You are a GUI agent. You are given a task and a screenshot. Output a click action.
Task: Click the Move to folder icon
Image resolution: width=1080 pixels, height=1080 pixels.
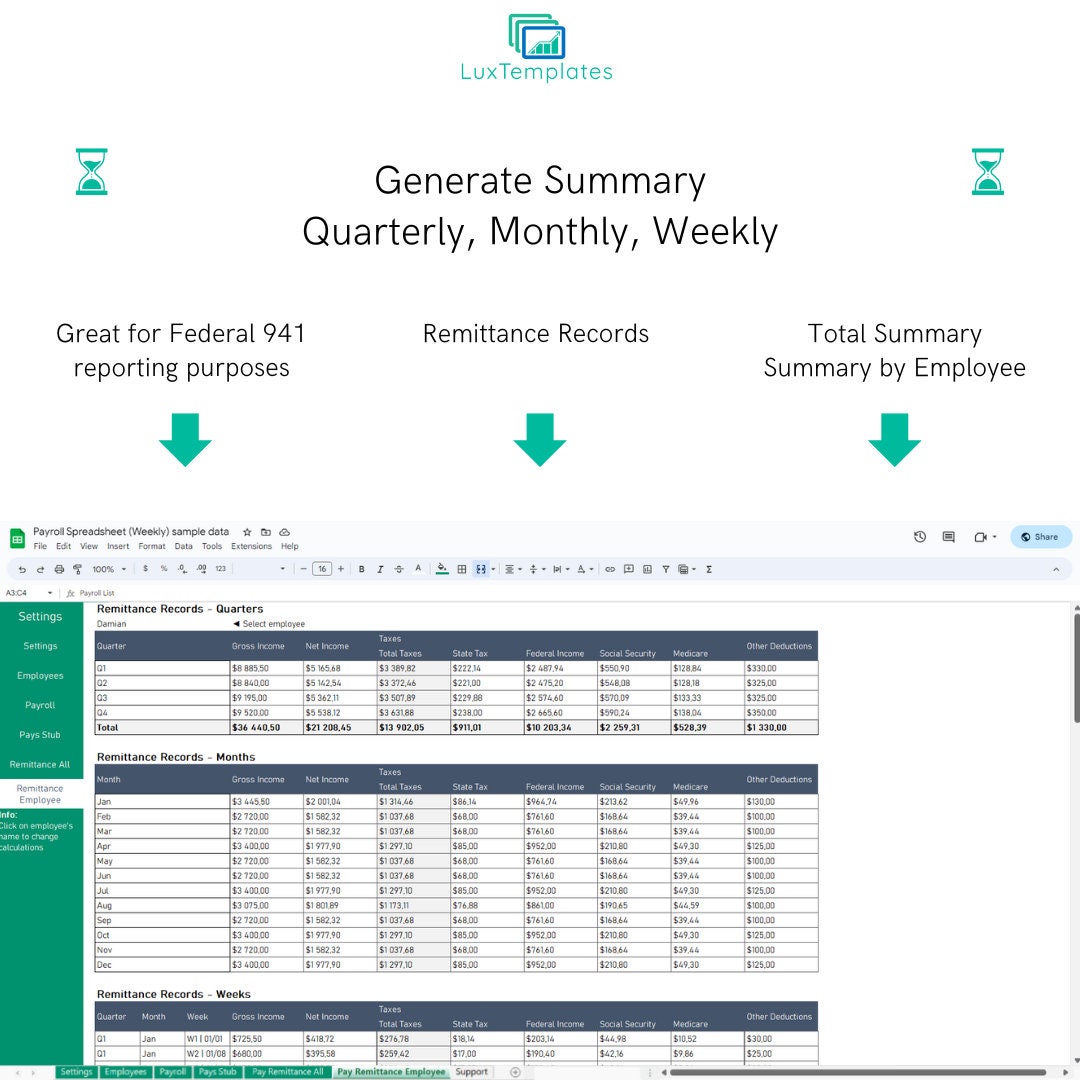(x=266, y=532)
